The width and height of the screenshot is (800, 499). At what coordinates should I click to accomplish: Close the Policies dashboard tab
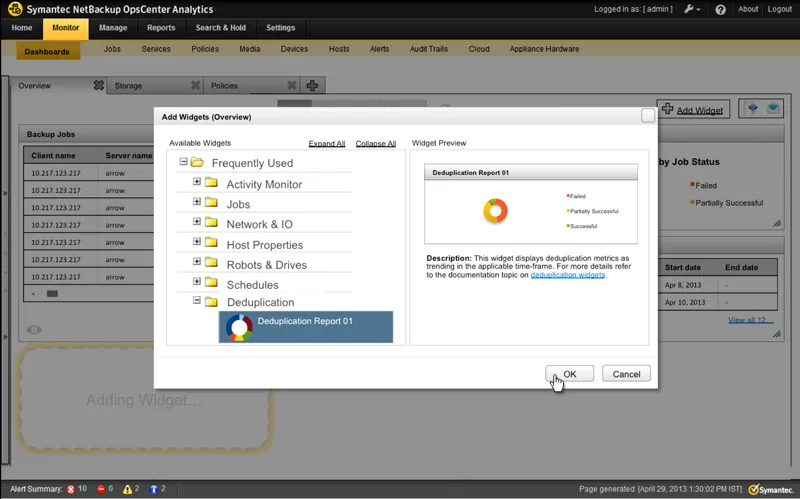[x=292, y=85]
